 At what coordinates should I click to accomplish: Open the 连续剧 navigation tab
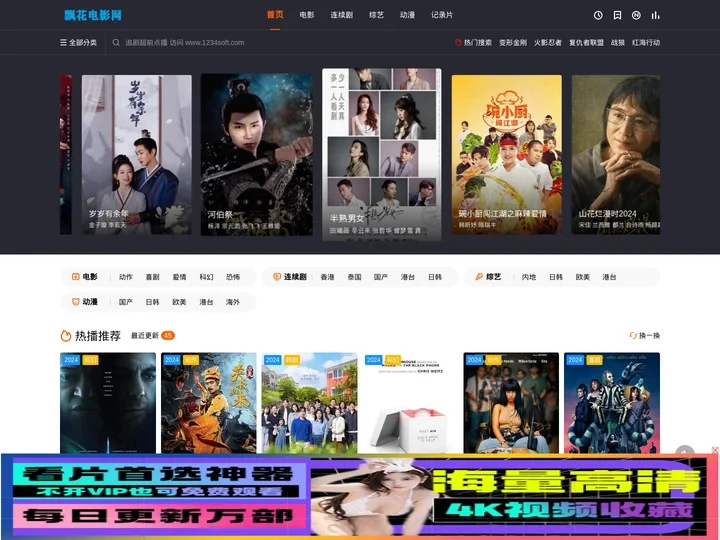tap(342, 15)
